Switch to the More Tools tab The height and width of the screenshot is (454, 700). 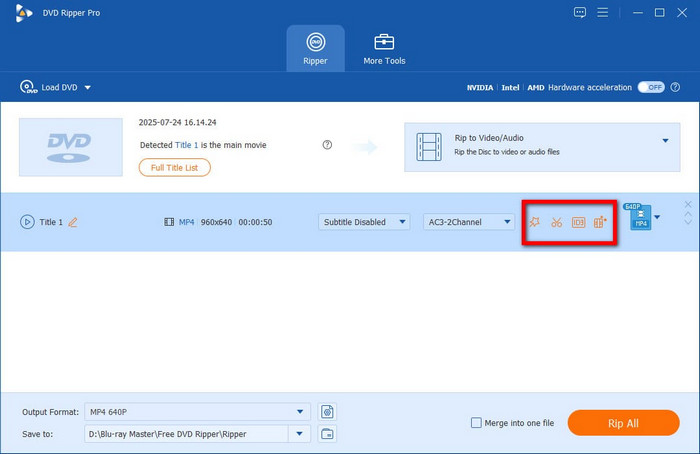coord(384,48)
